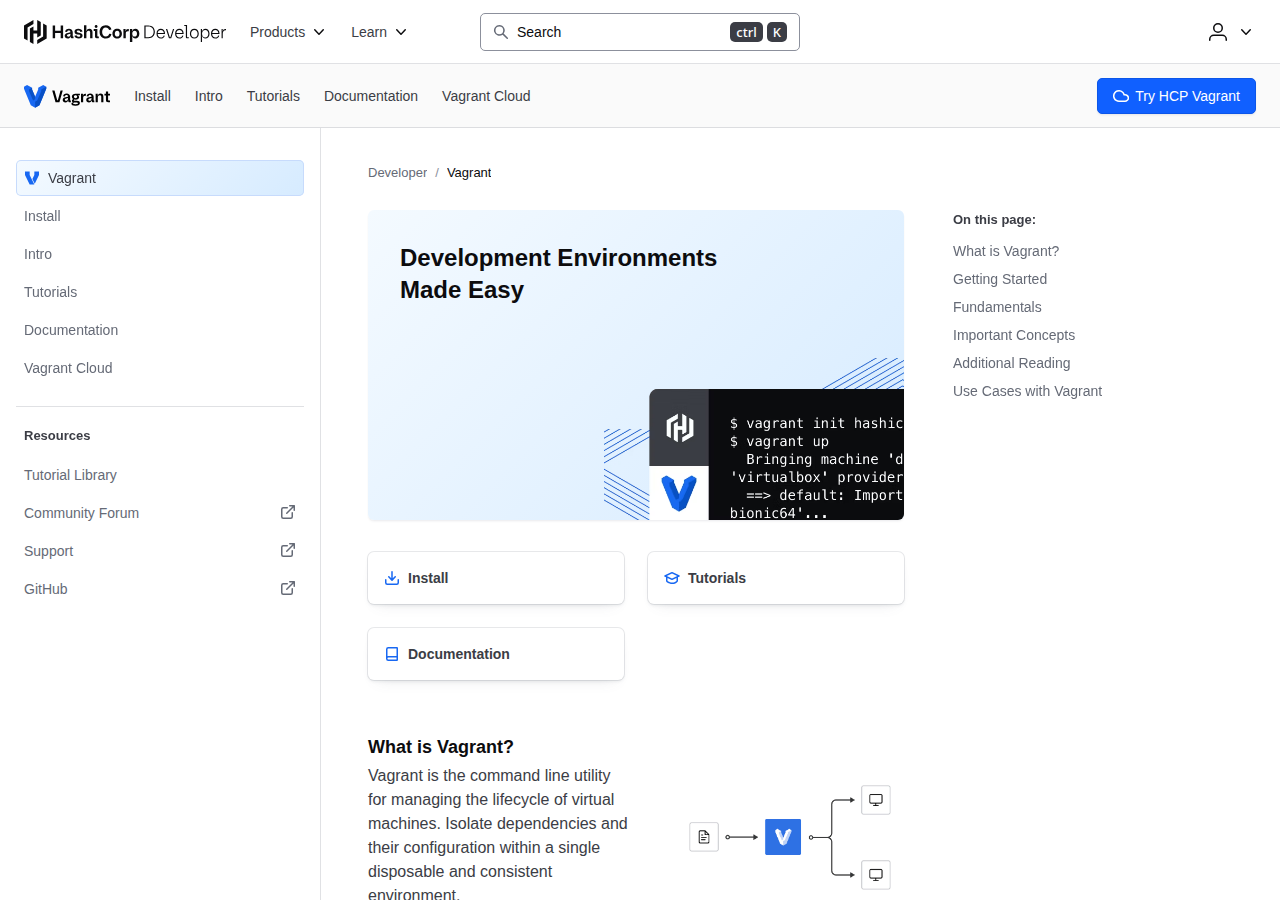Open the HashiCorp Developer logo home link
The image size is (1280, 900).
pos(125,32)
